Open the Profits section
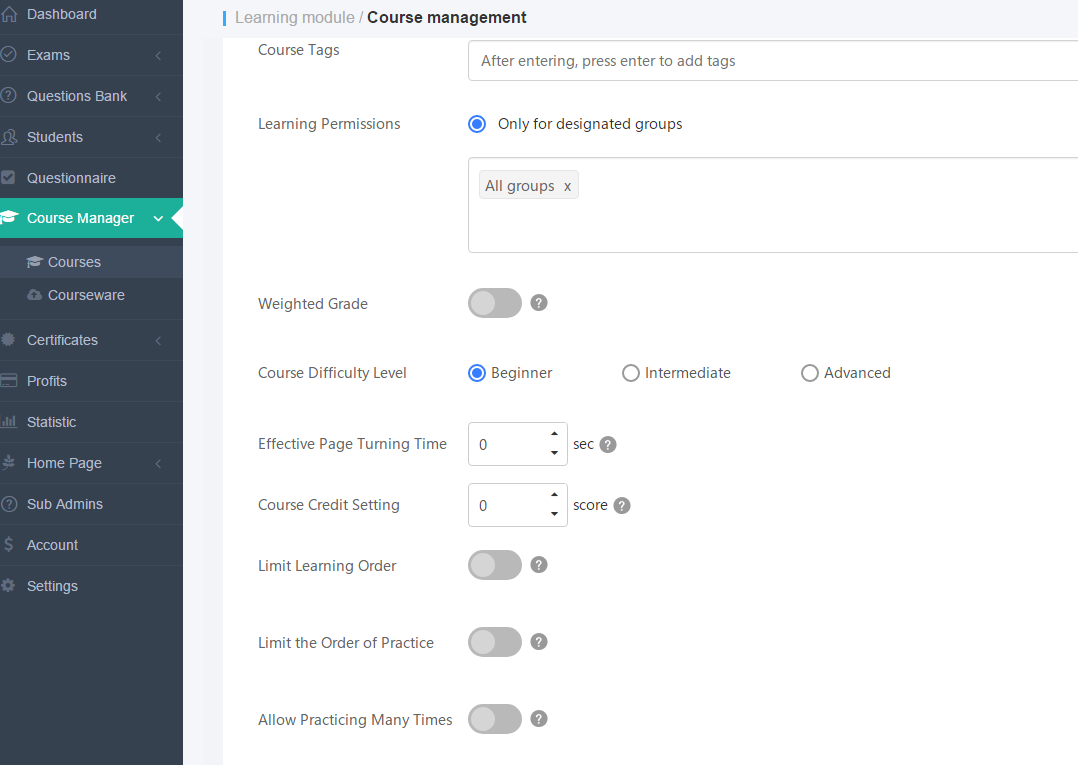The width and height of the screenshot is (1078, 765). click(x=91, y=381)
